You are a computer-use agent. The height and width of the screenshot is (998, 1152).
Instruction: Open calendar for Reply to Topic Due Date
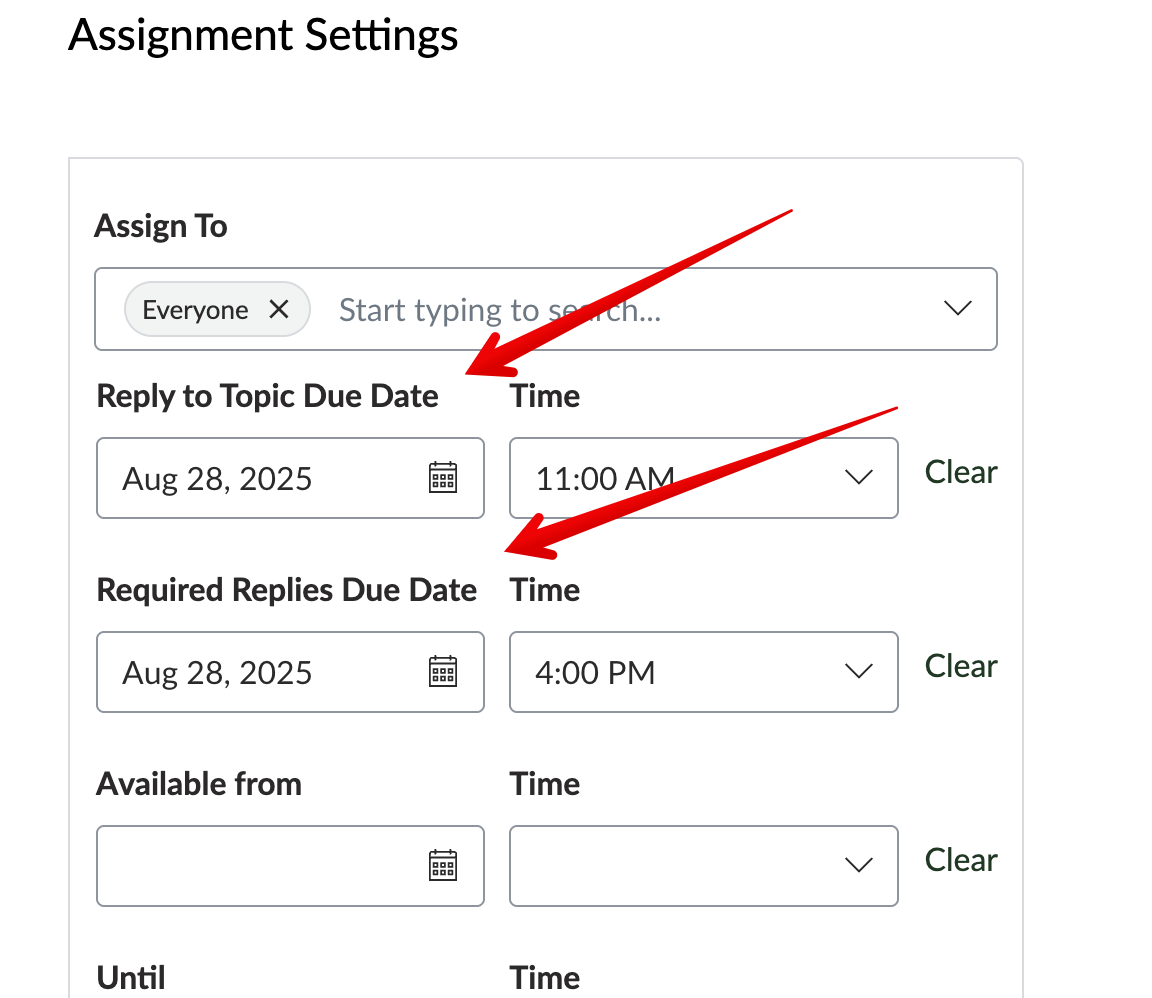point(443,478)
